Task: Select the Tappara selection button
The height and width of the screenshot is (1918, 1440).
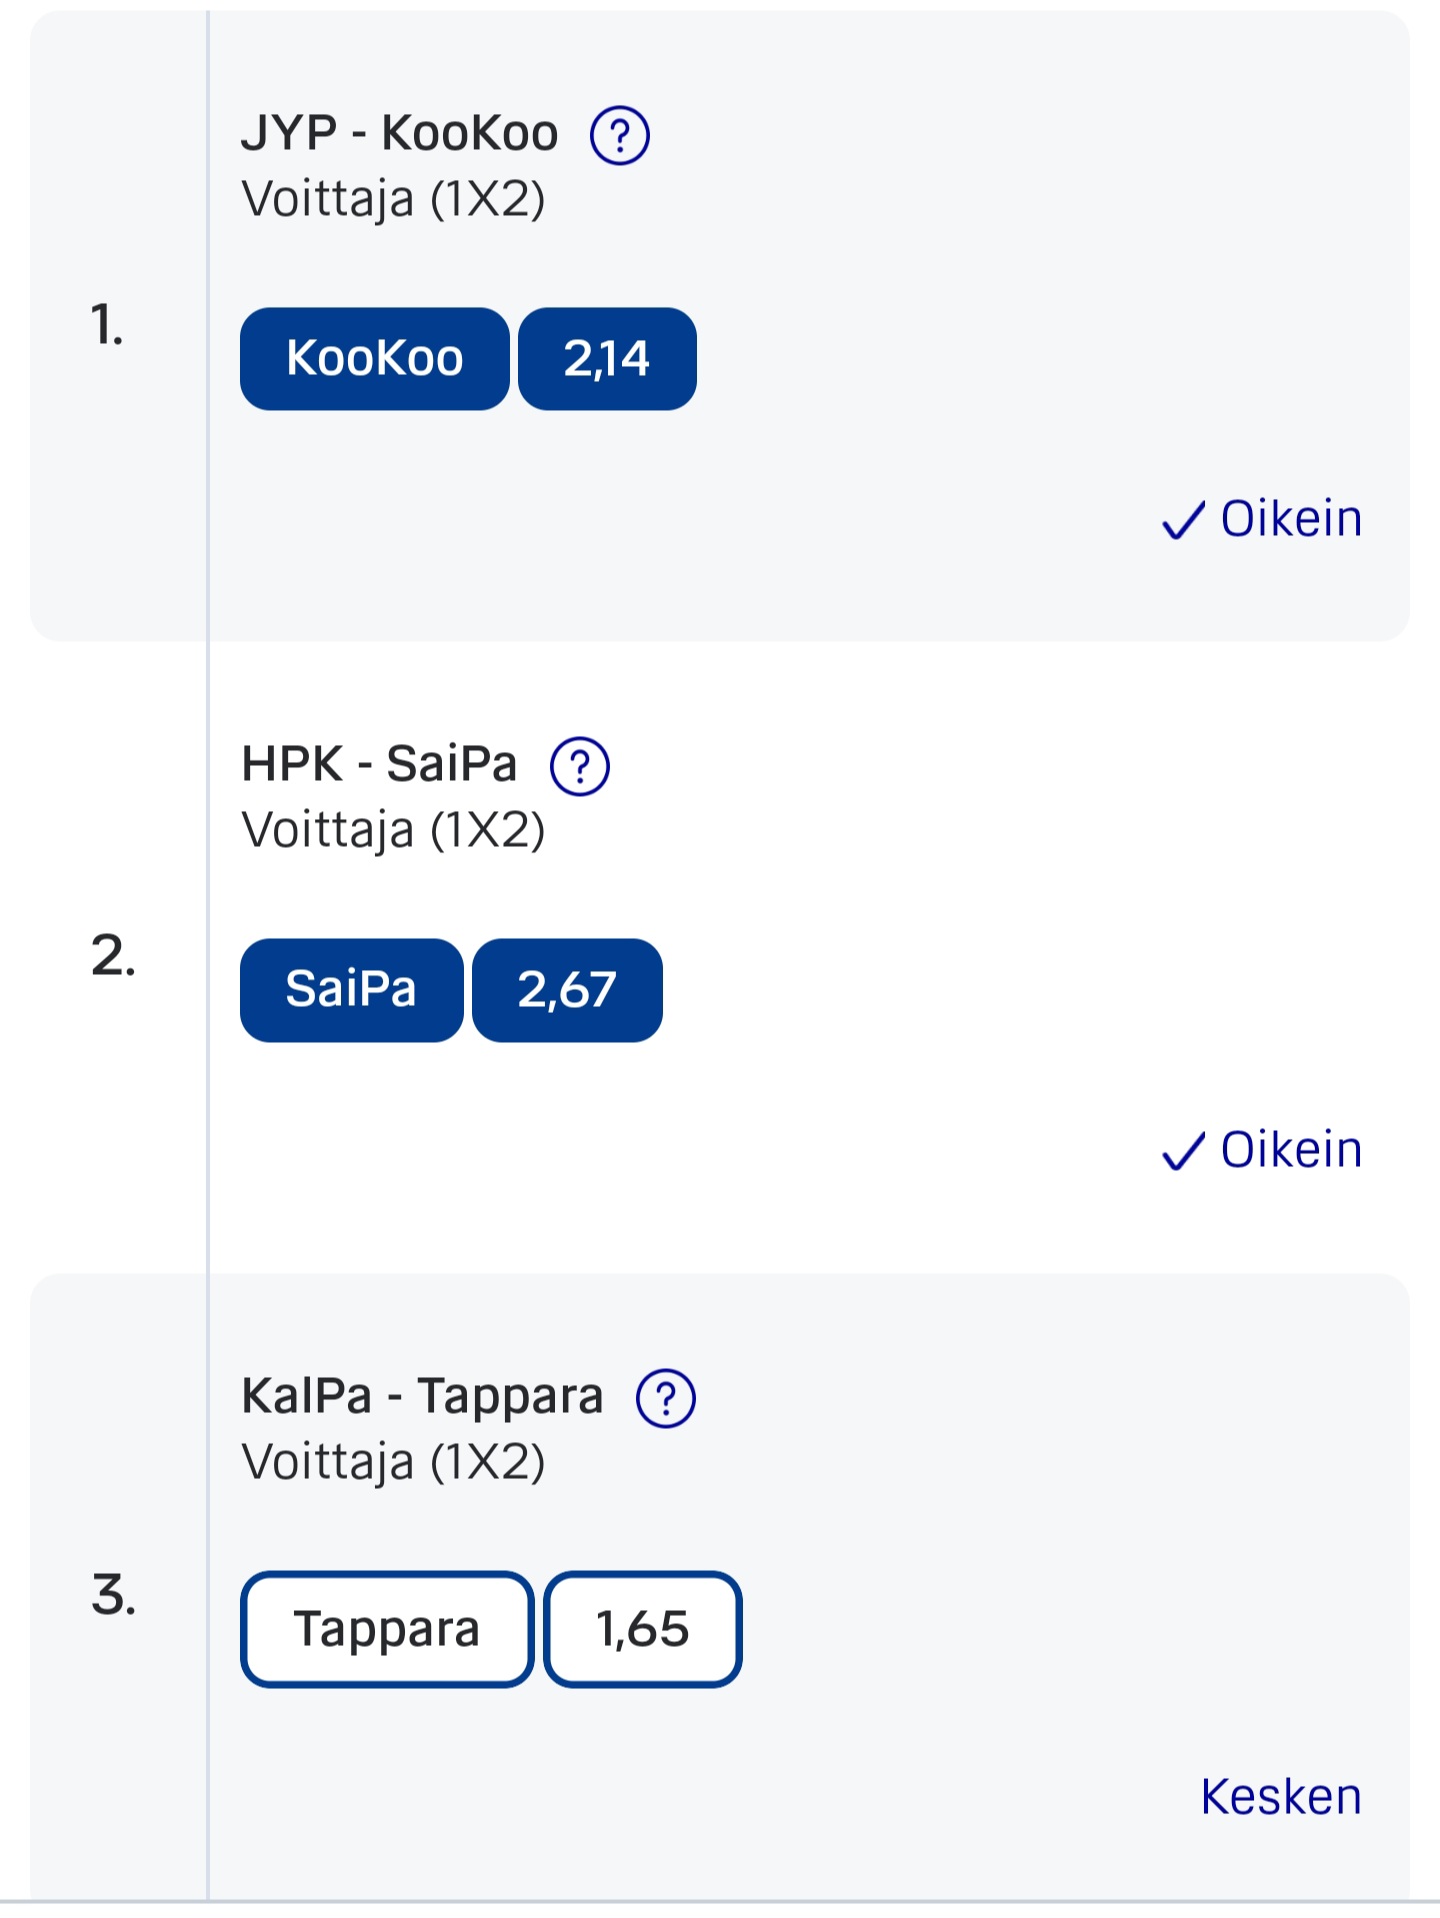Action: click(387, 1629)
